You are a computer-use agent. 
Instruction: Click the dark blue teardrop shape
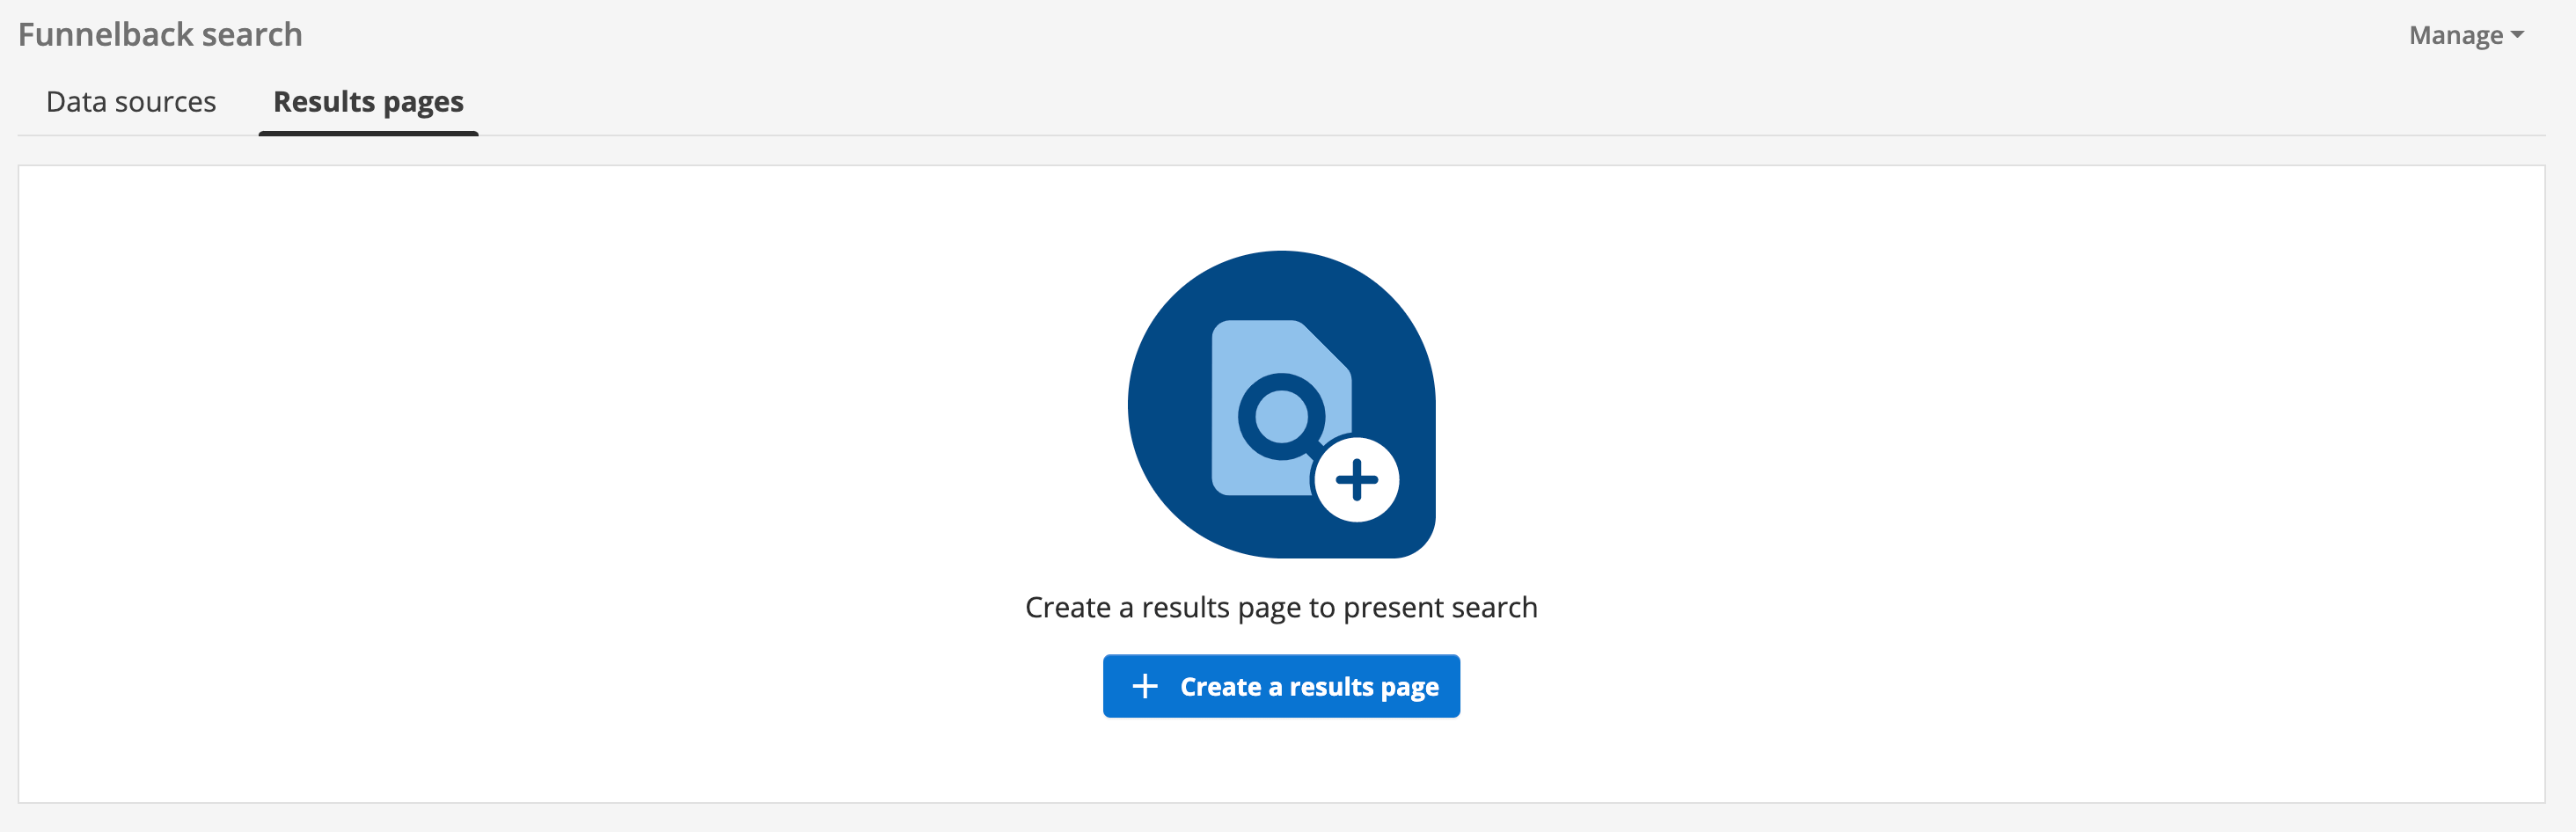[1180, 330]
